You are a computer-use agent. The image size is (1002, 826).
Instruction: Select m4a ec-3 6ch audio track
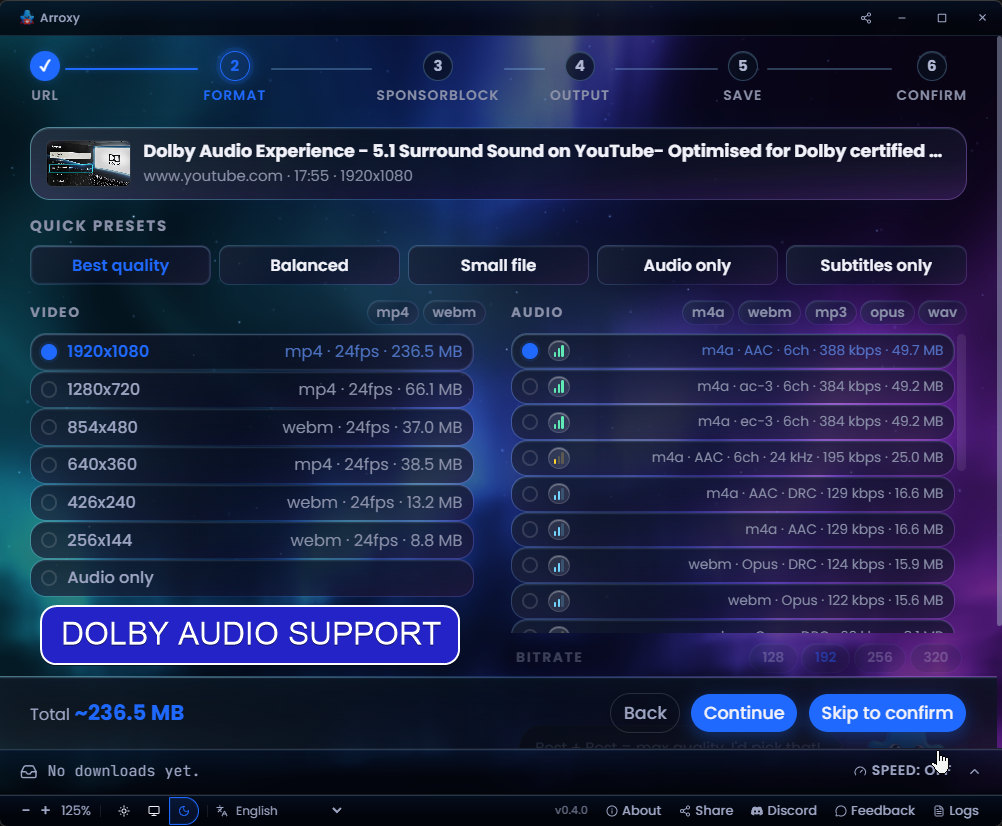coord(732,422)
